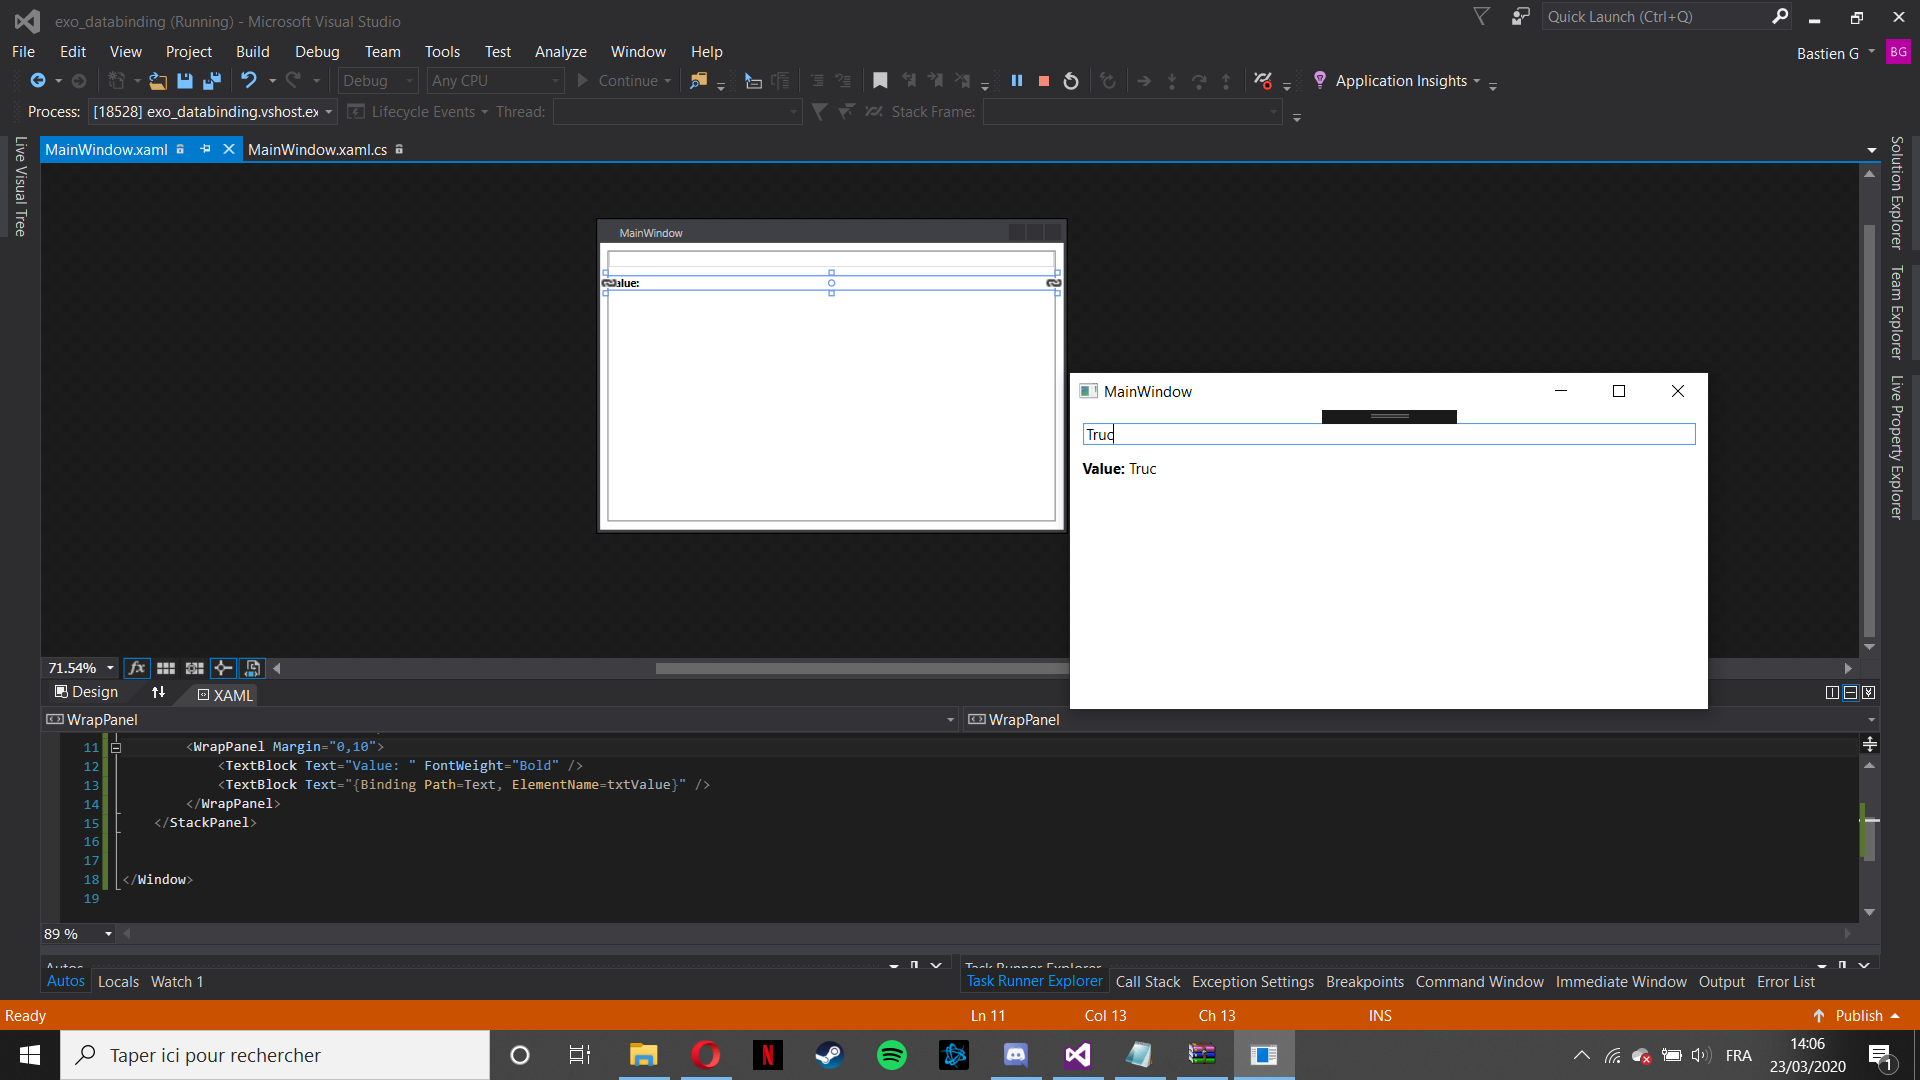
Task: Select the Break All pause icon
Action: (x=1017, y=80)
